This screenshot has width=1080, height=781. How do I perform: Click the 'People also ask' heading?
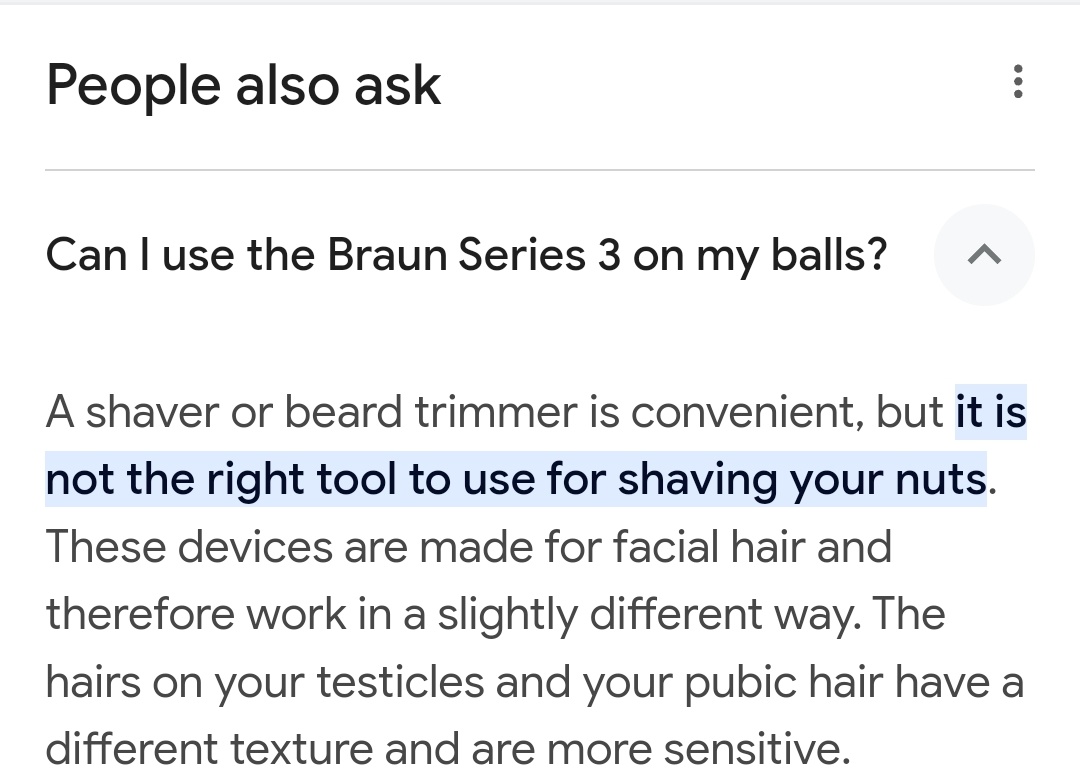tap(243, 85)
